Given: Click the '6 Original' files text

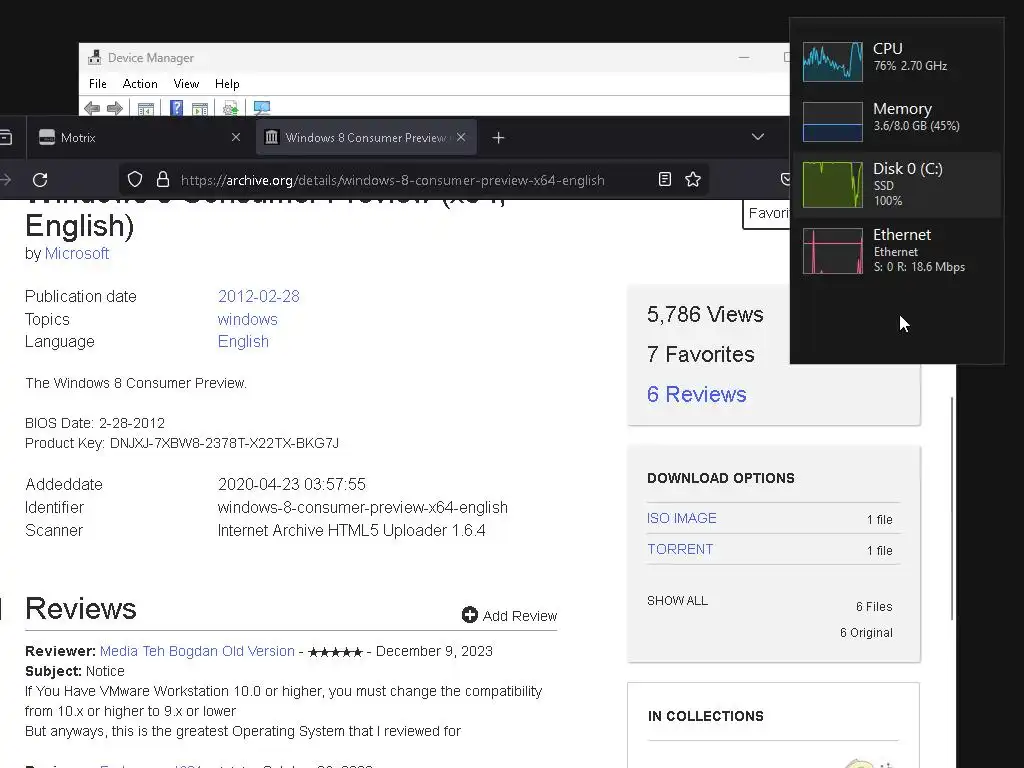Looking at the screenshot, I should pos(866,633).
